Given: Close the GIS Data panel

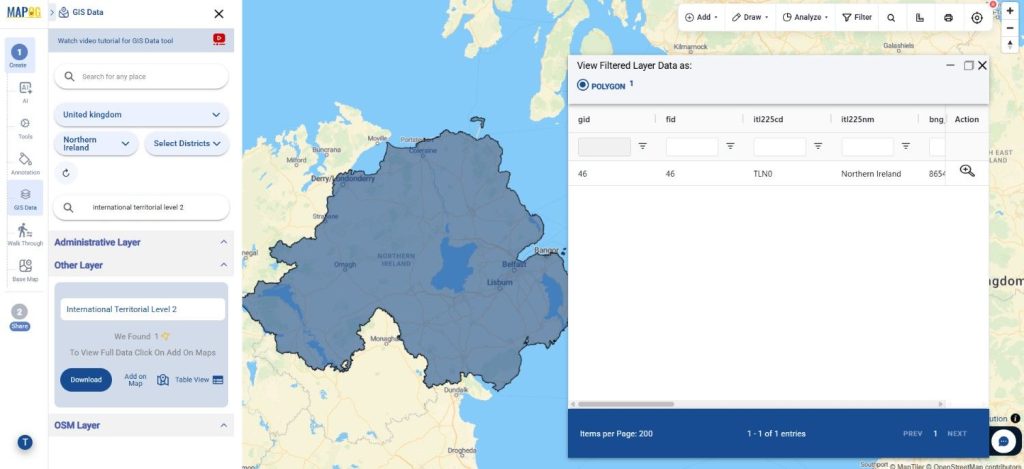Looking at the screenshot, I should coord(219,14).
